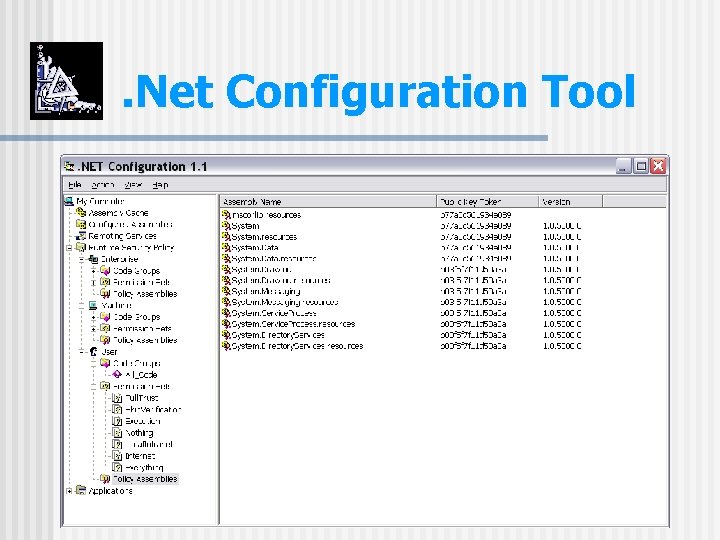This screenshot has height=540, width=720.
Task: Click the LocalIntranet permission set icon
Action: pyautogui.click(x=117, y=444)
